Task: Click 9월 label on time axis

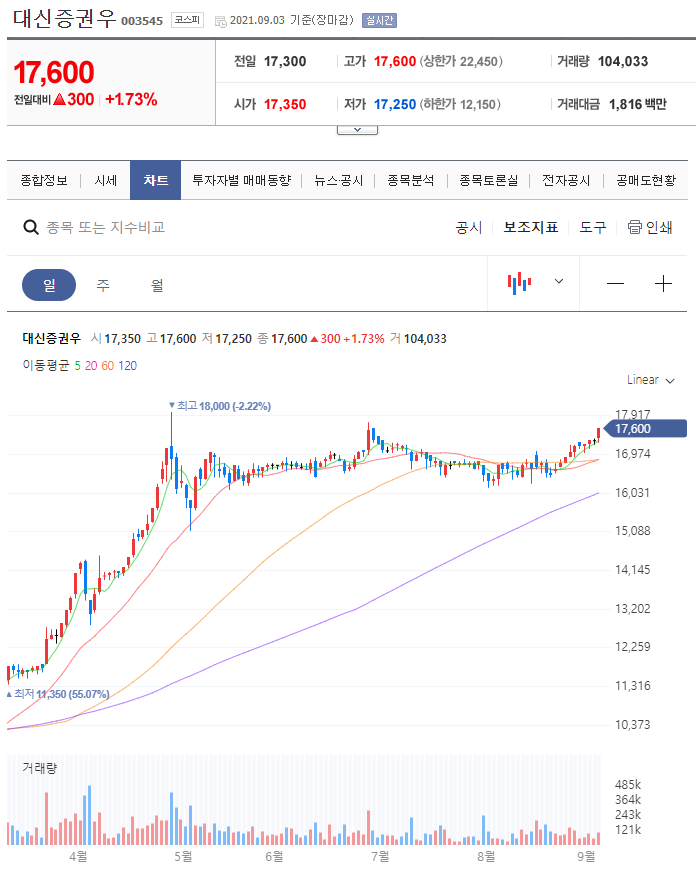Action: coord(586,856)
